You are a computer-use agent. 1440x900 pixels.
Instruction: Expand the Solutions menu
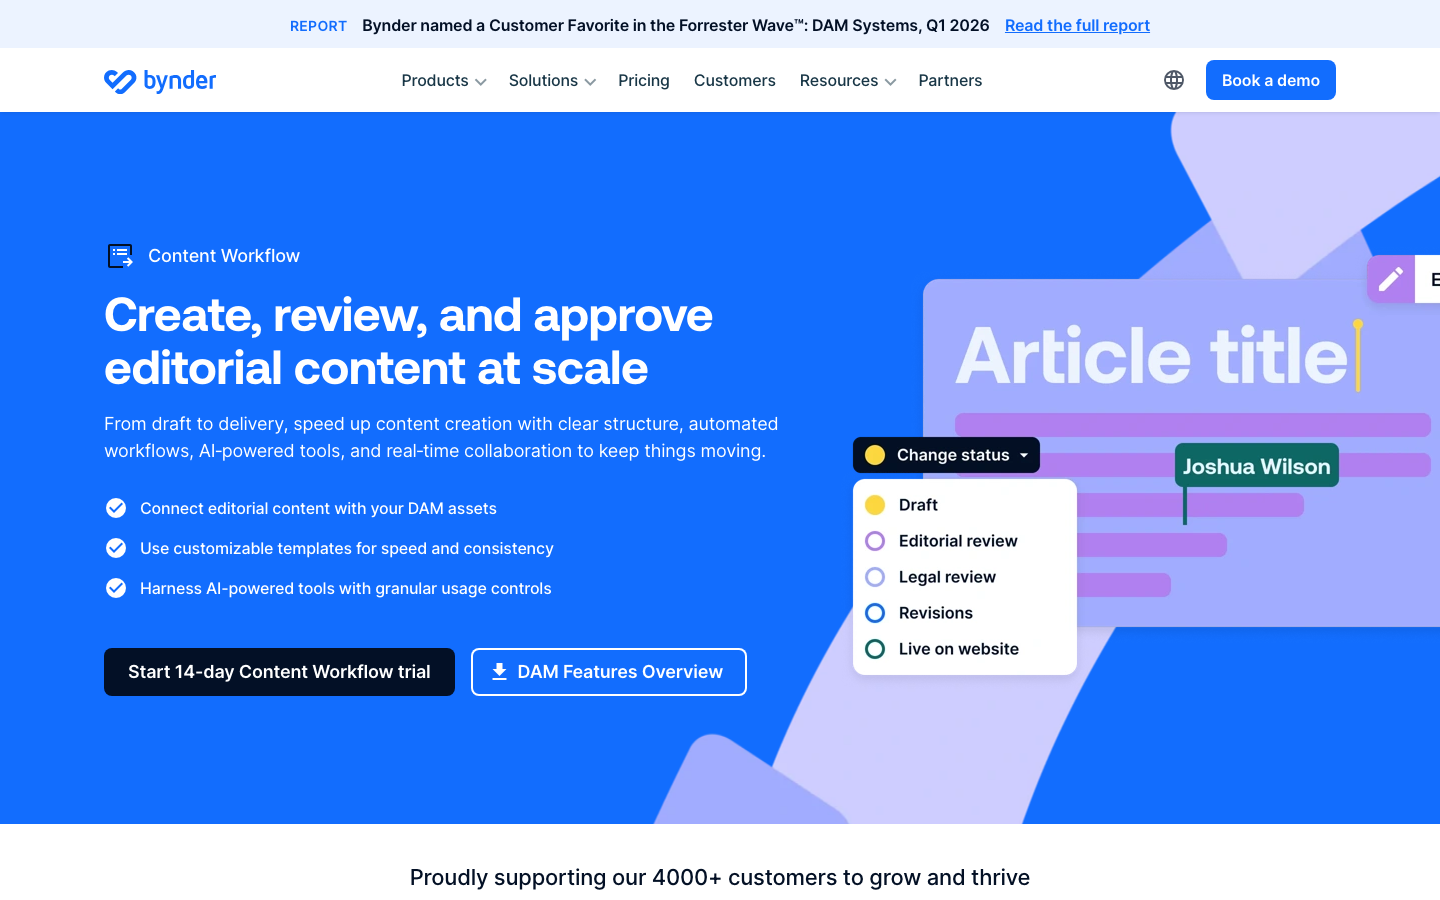(x=552, y=80)
